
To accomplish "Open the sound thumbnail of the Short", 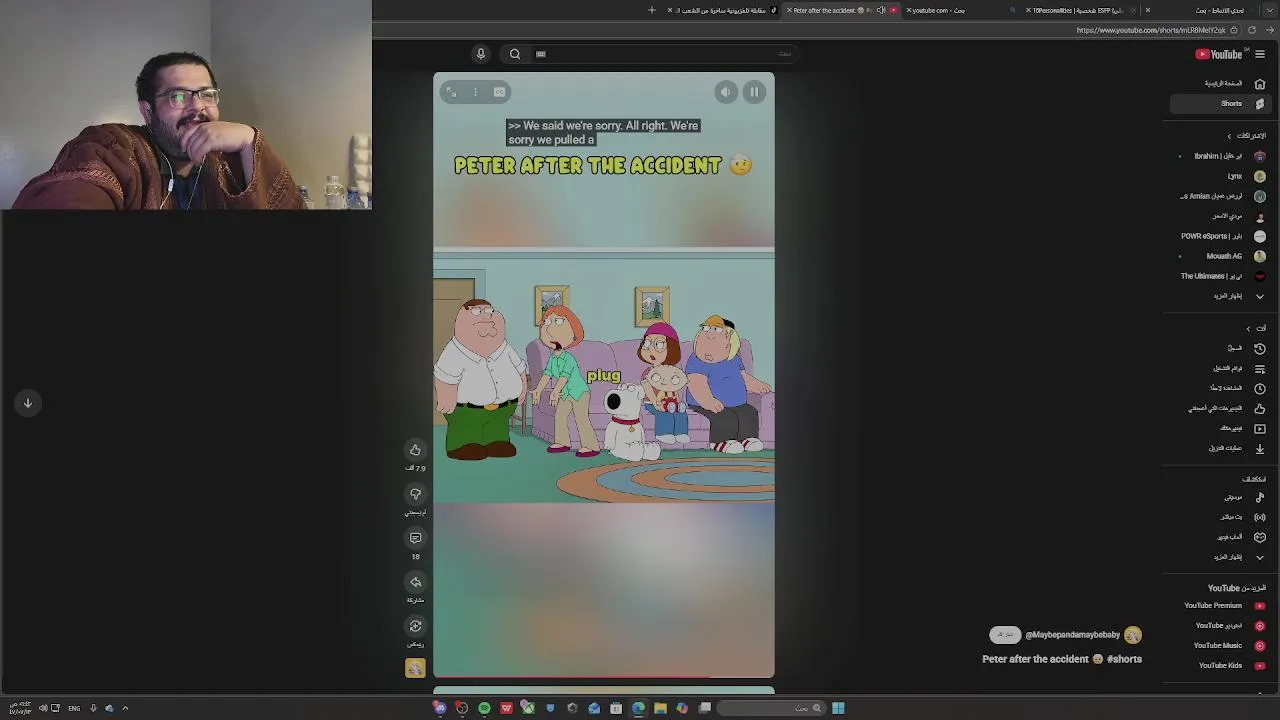I will [415, 668].
